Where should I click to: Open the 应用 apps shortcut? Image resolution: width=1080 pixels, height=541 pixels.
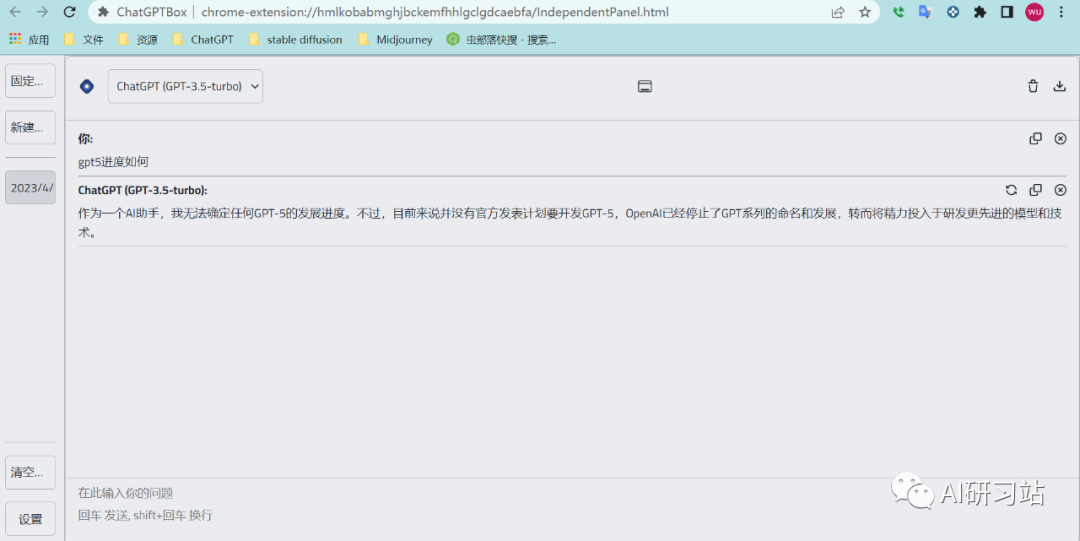29,40
